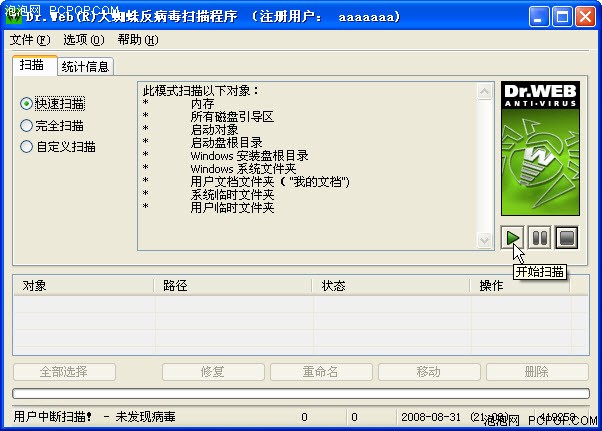Close the Dr.Web scanner window
This screenshot has height=431, width=602.
coord(585,17)
